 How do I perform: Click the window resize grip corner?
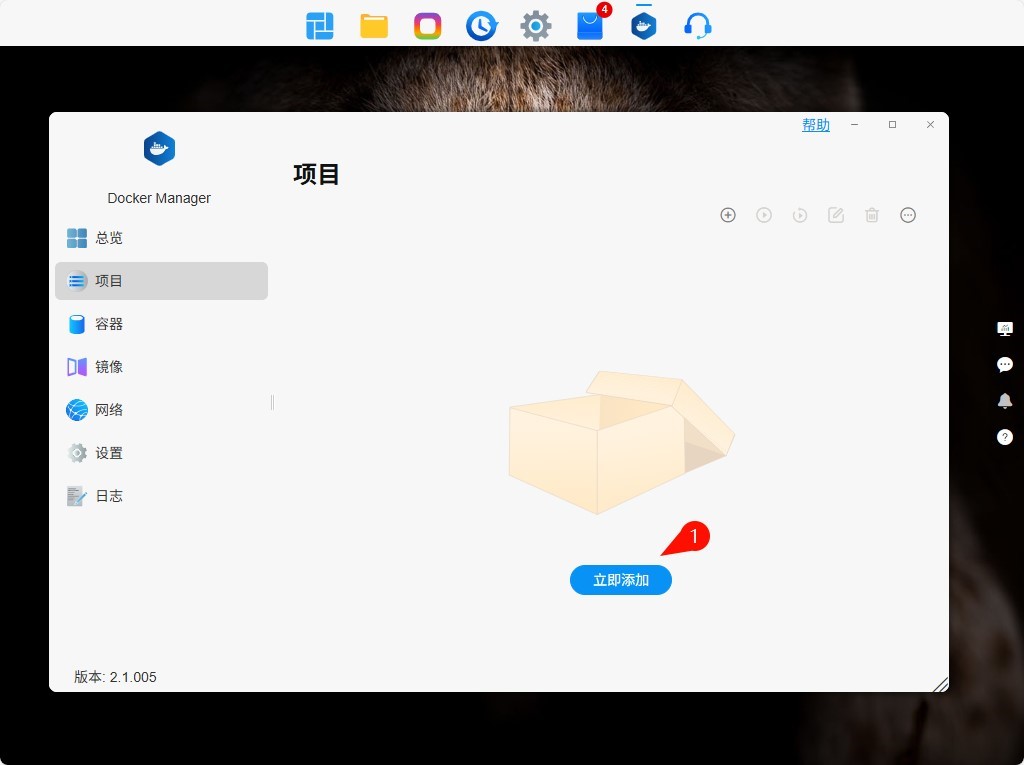[x=940, y=684]
